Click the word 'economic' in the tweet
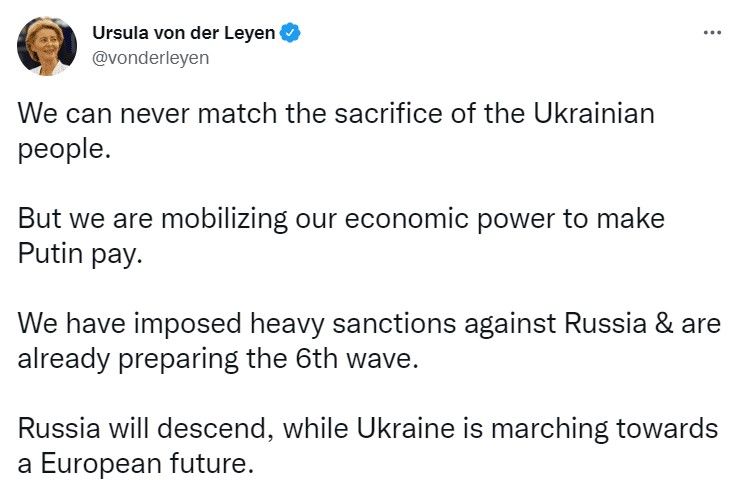 tap(406, 219)
